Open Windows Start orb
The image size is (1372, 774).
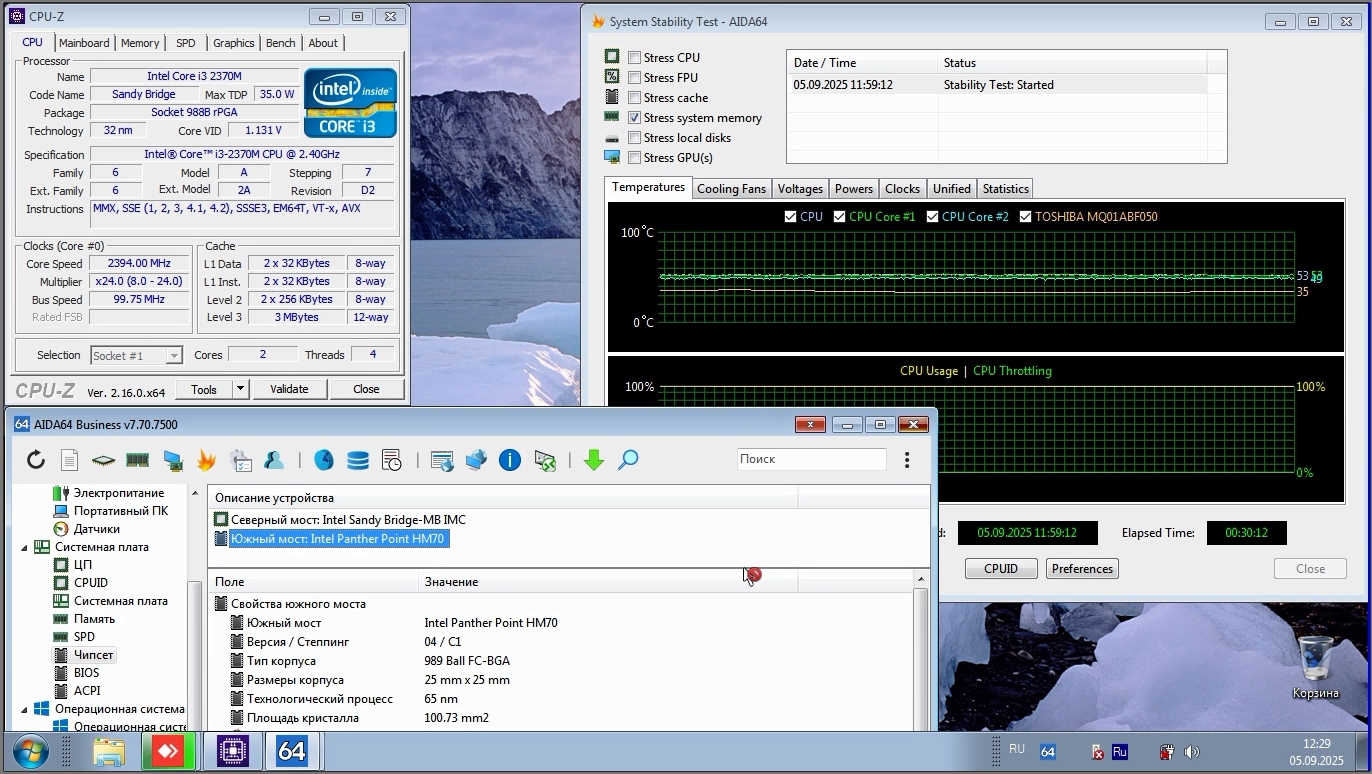(31, 751)
